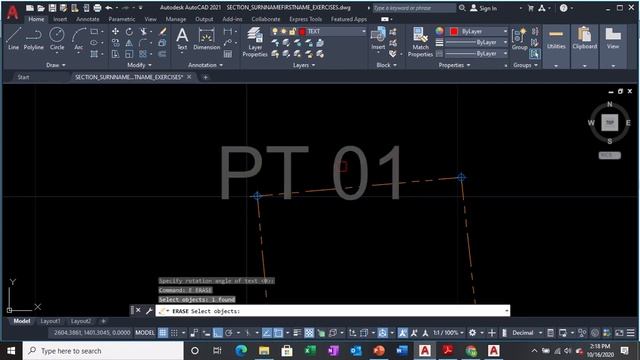Click the Plot (print) icon in quick access toolbar
The width and height of the screenshot is (640, 360).
pyautogui.click(x=97, y=8)
